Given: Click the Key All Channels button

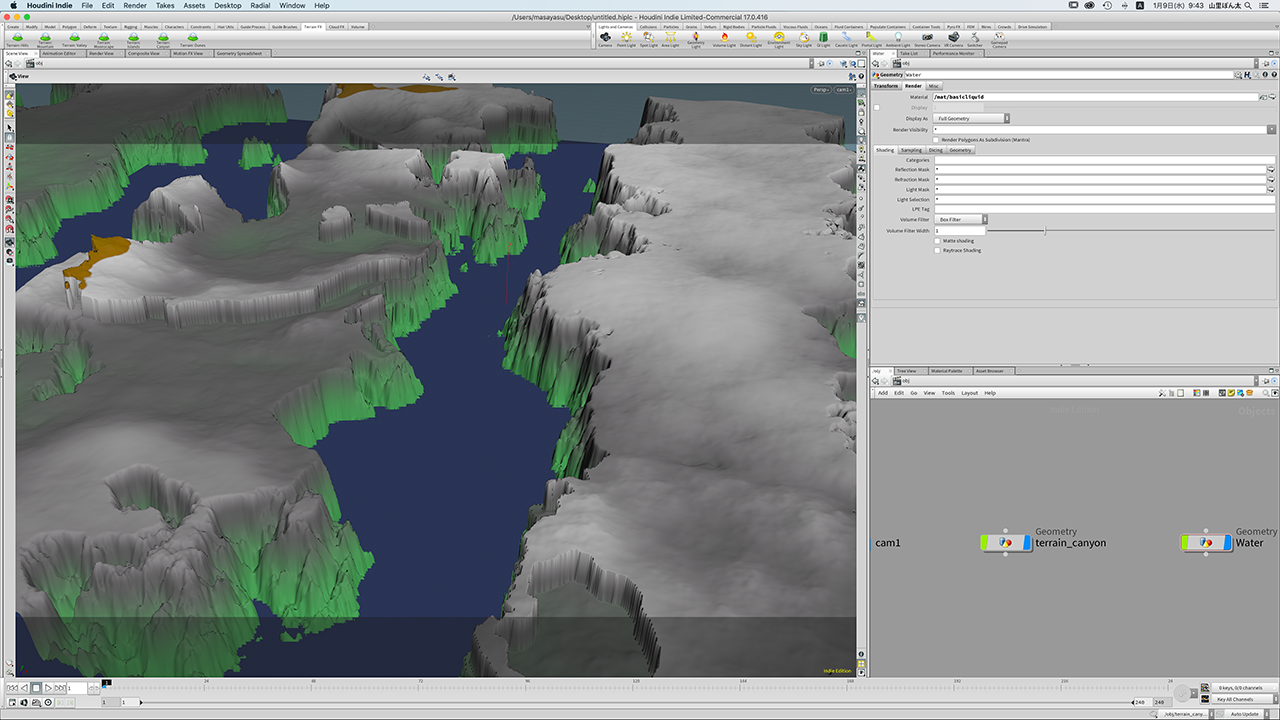Looking at the screenshot, I should pos(1235,699).
